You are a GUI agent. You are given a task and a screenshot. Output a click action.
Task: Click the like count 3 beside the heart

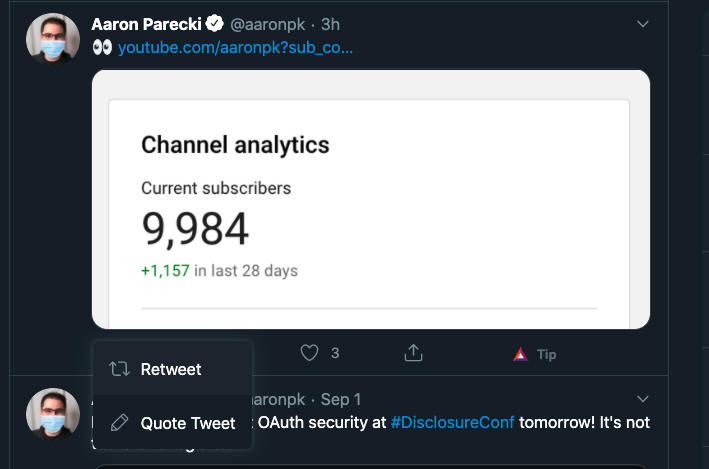335,353
